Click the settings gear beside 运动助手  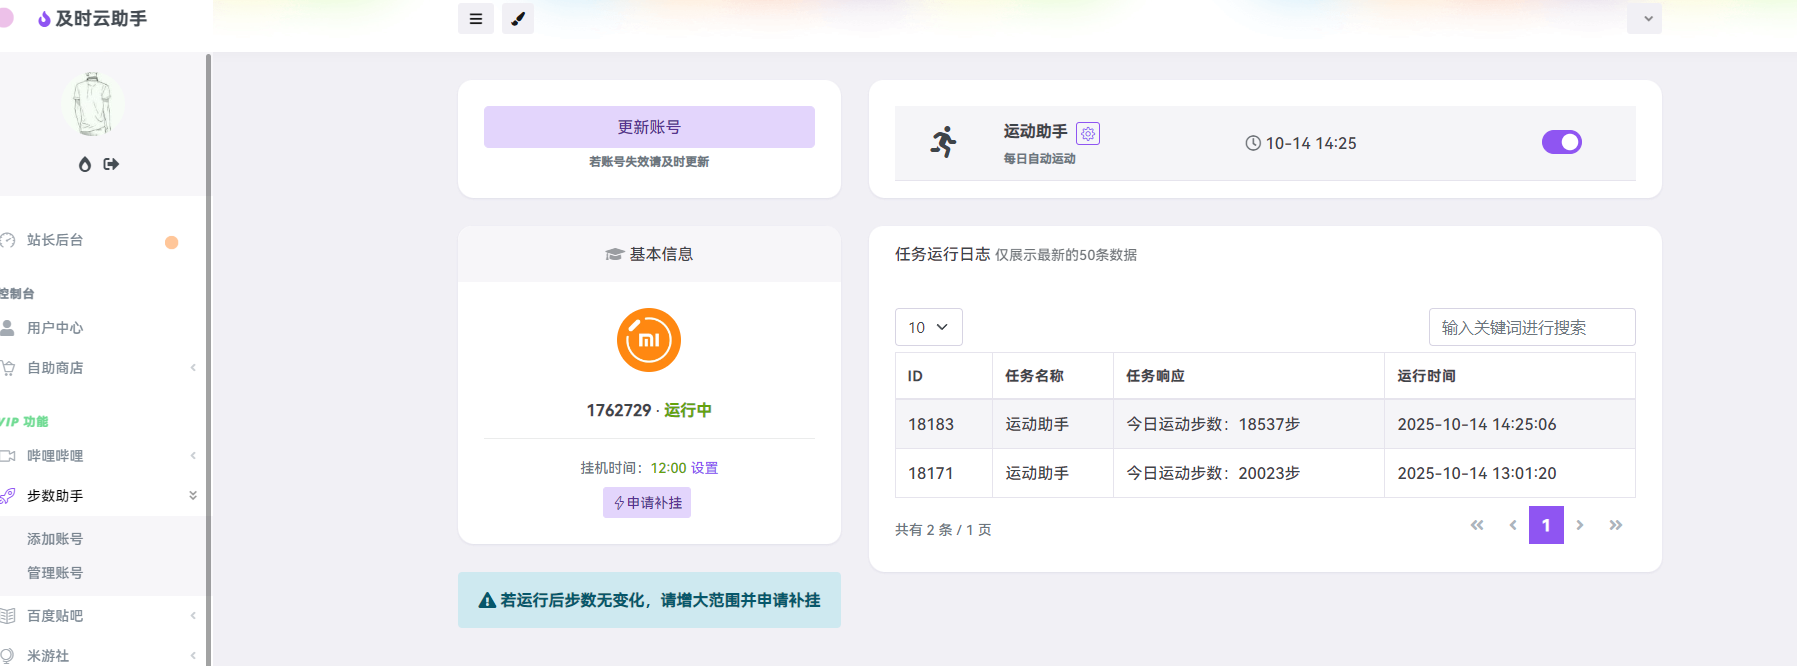click(1088, 133)
